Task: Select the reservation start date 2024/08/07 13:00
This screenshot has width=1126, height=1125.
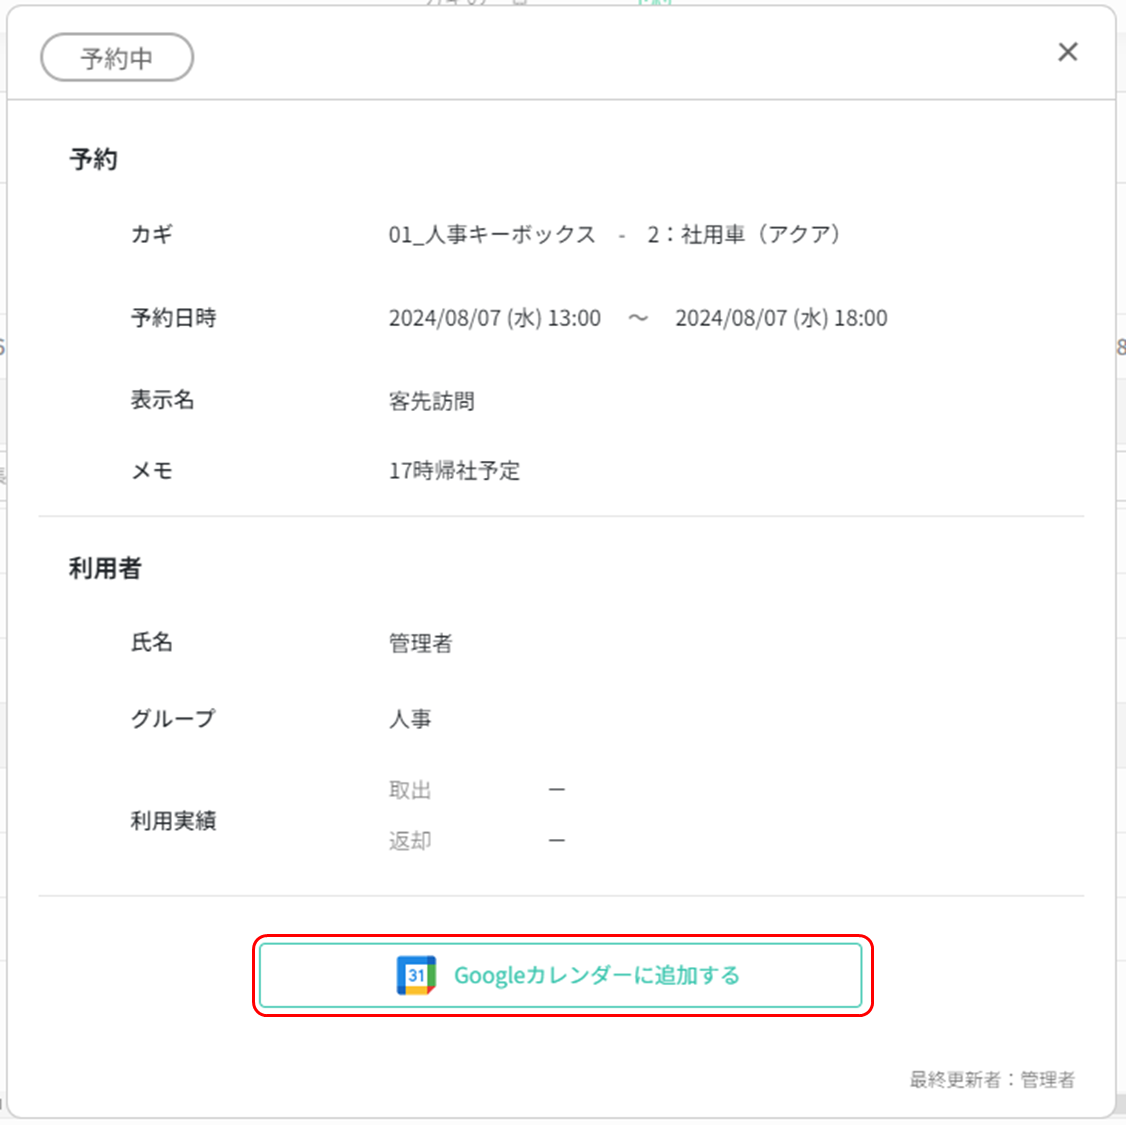Action: (x=495, y=318)
